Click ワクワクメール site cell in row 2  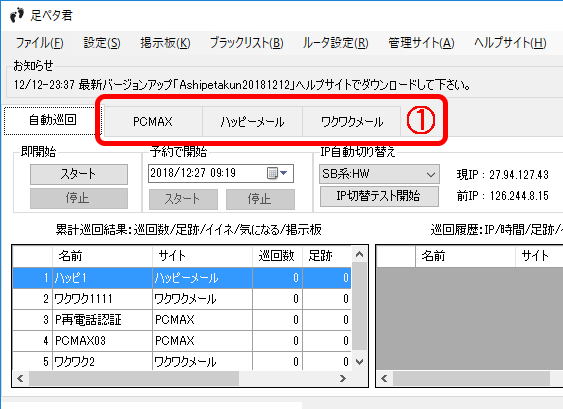pyautogui.click(x=203, y=299)
